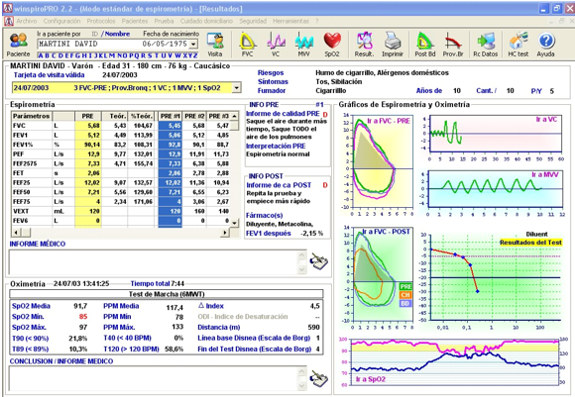575x397 pixels.
Task: Launch the Prov.Br test icon
Action: 453,44
